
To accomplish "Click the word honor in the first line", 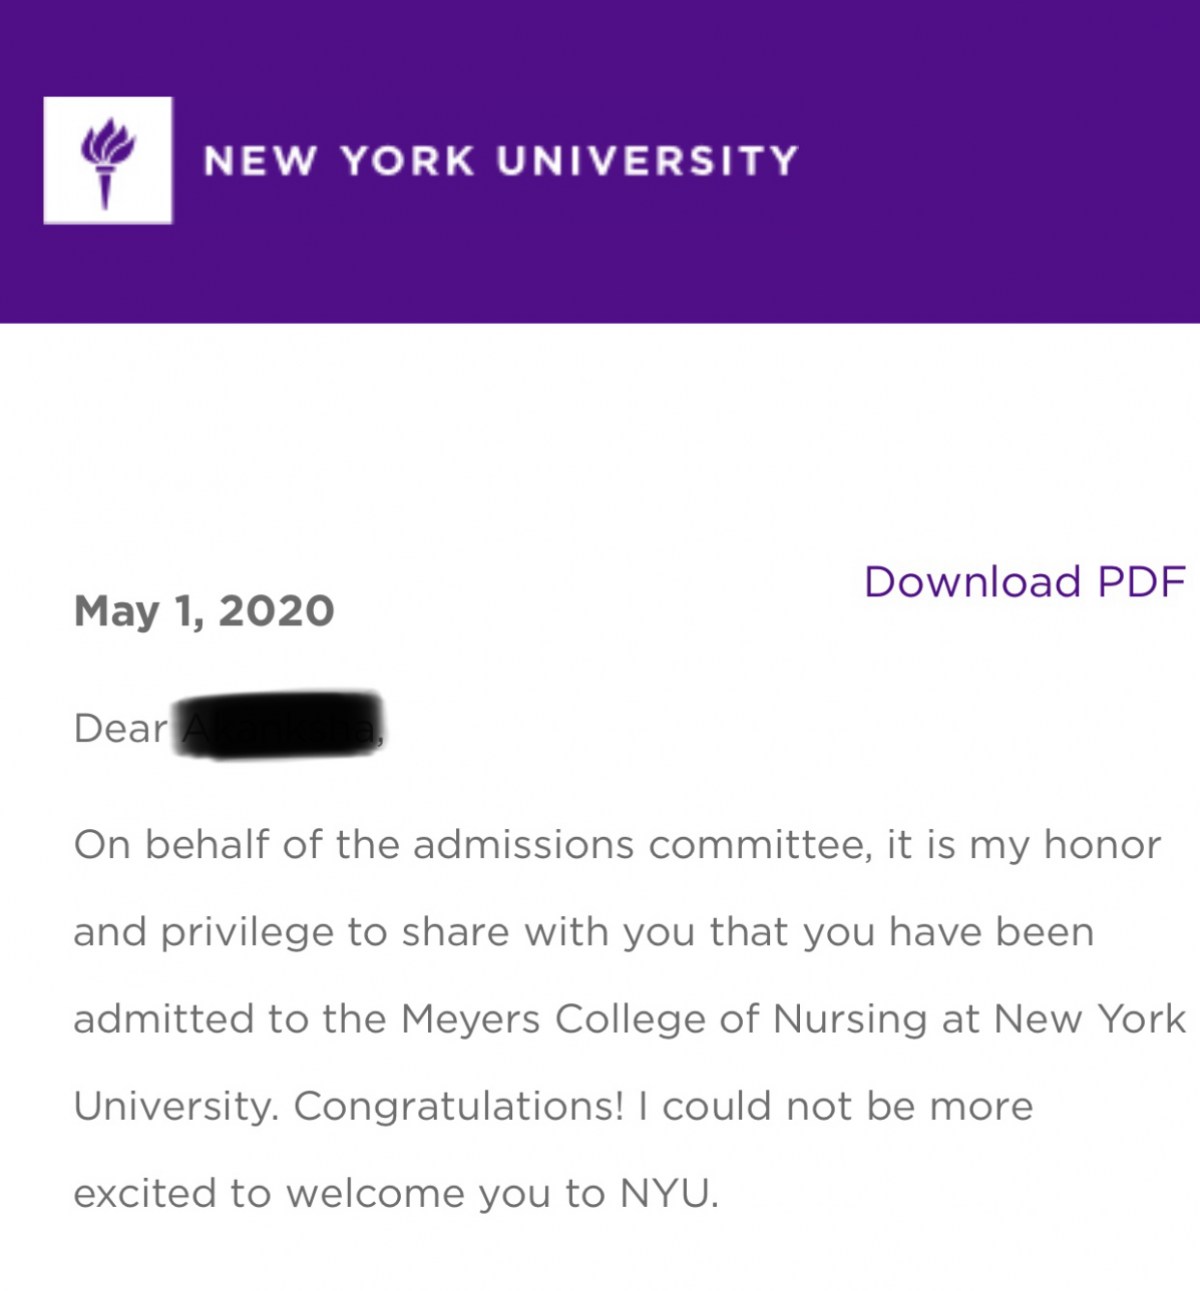I will pyautogui.click(x=1102, y=845).
